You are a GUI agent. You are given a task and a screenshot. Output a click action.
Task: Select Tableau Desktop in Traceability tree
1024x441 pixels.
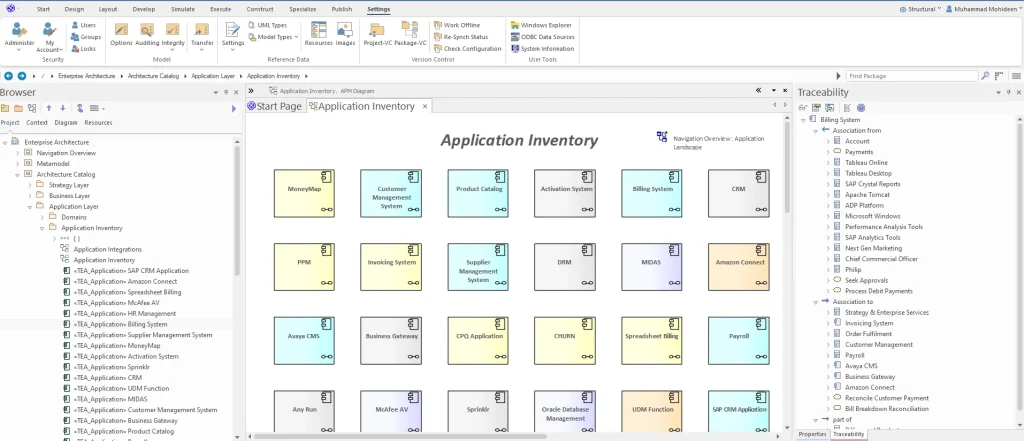[868, 173]
